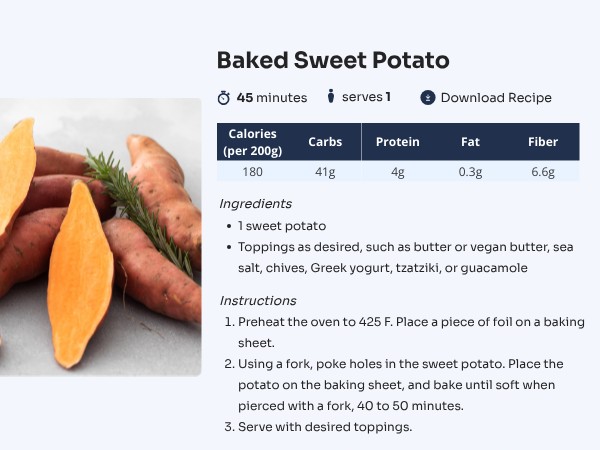Select the Fat column header

(470, 142)
